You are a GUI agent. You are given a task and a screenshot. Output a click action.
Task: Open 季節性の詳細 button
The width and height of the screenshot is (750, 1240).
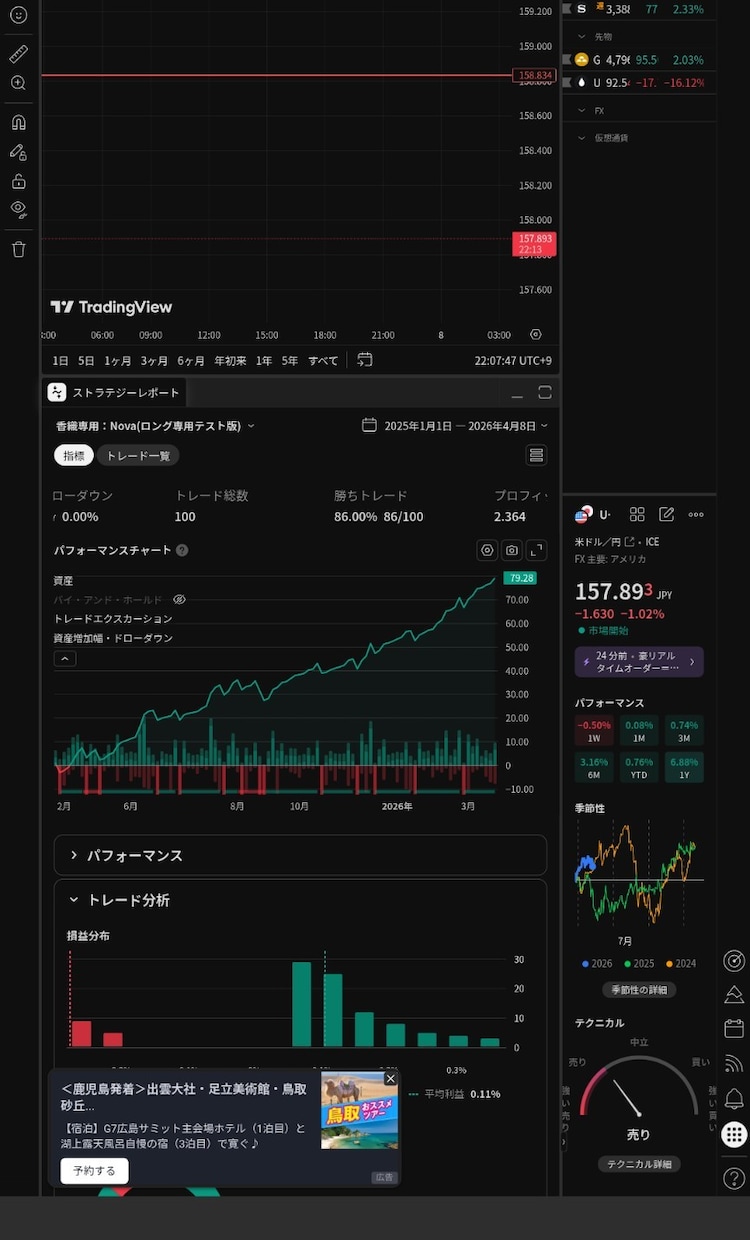pyautogui.click(x=639, y=989)
